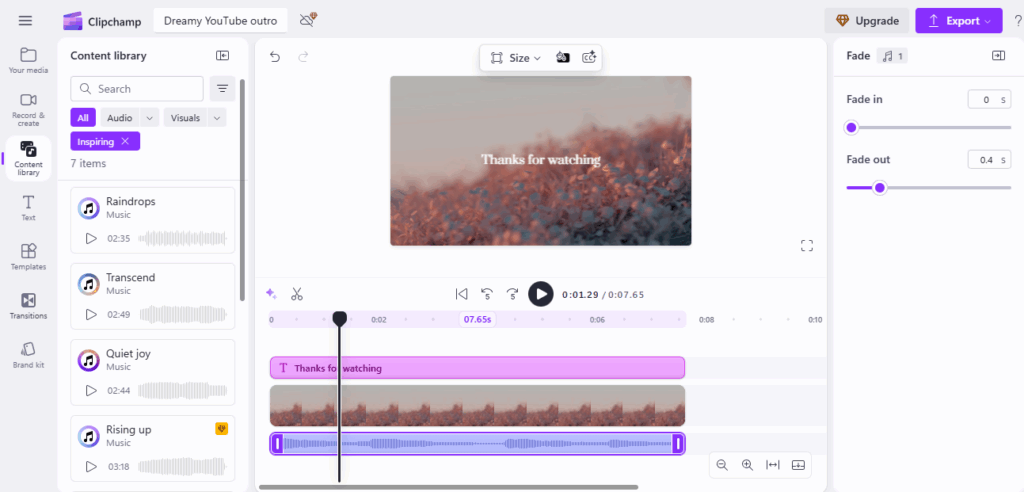The width and height of the screenshot is (1024, 492).
Task: Click the video preview canvas
Action: [541, 161]
